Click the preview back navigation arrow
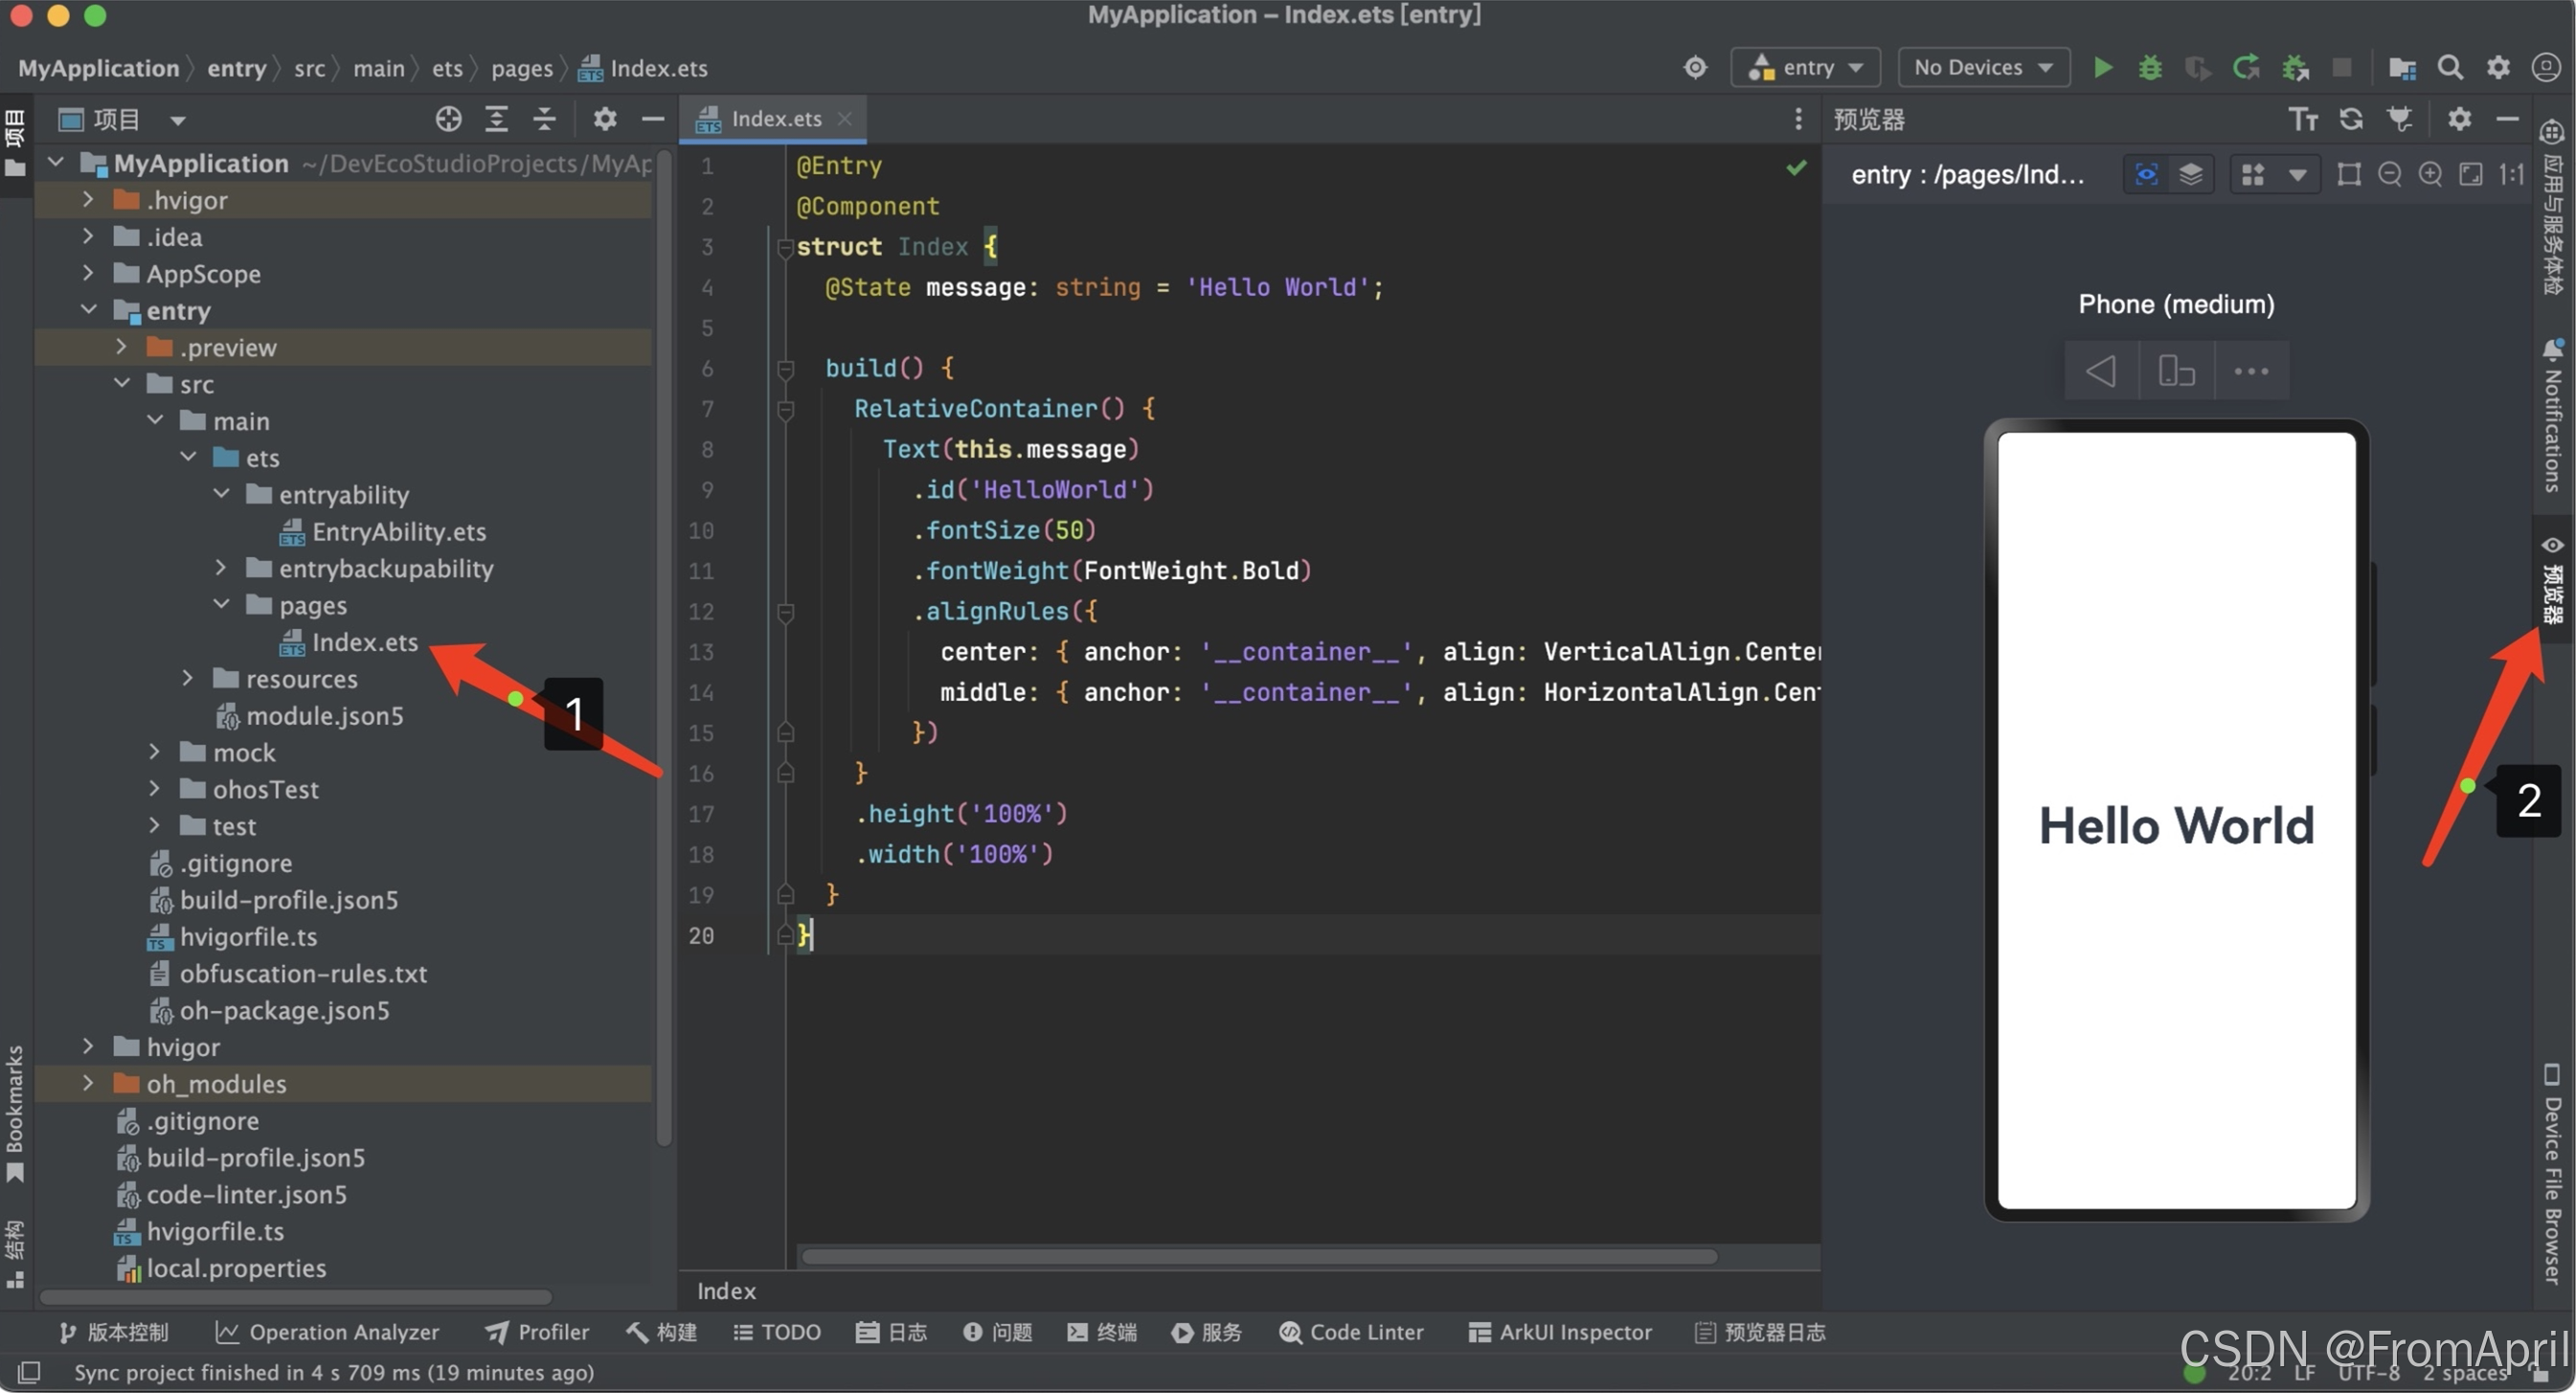This screenshot has height=1393, width=2576. pos(2101,371)
